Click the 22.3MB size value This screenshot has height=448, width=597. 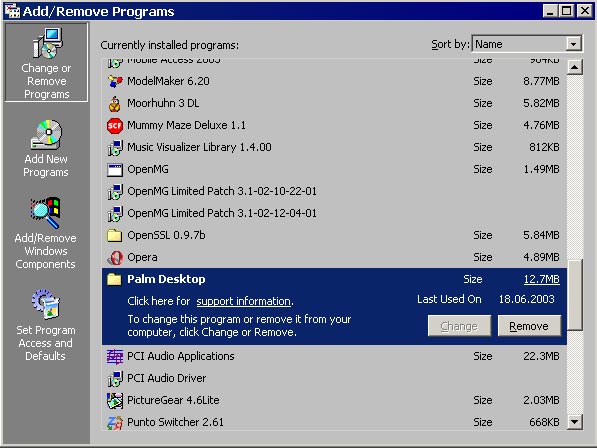tap(541, 357)
